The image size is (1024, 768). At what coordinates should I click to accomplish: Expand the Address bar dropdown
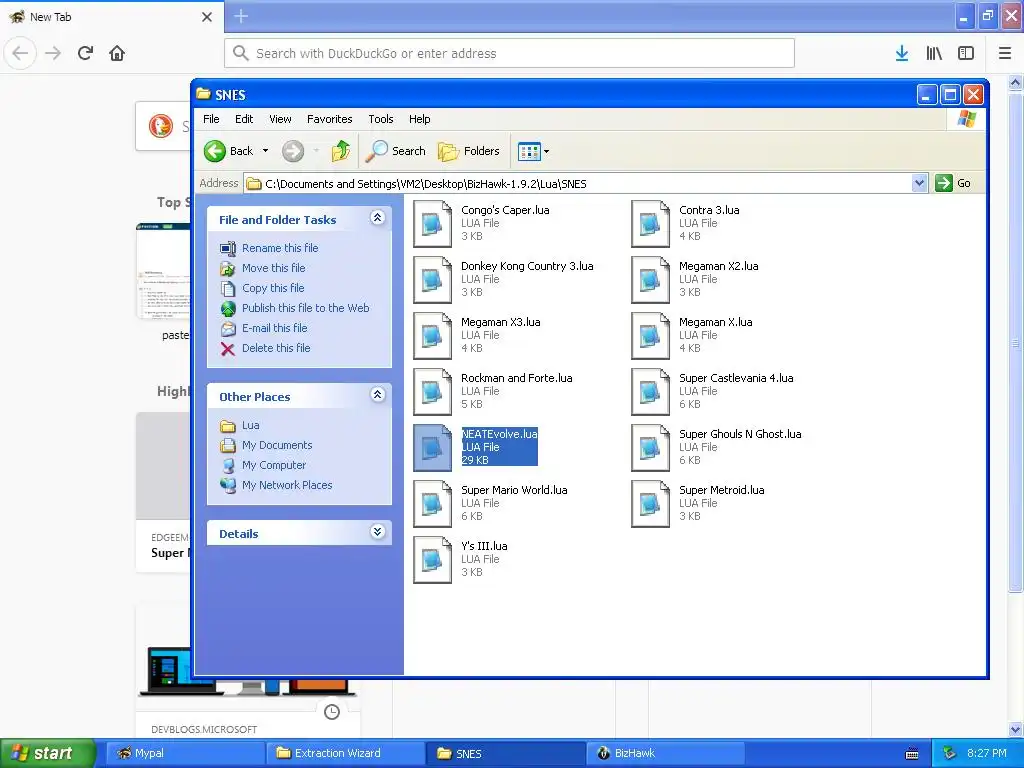(919, 183)
